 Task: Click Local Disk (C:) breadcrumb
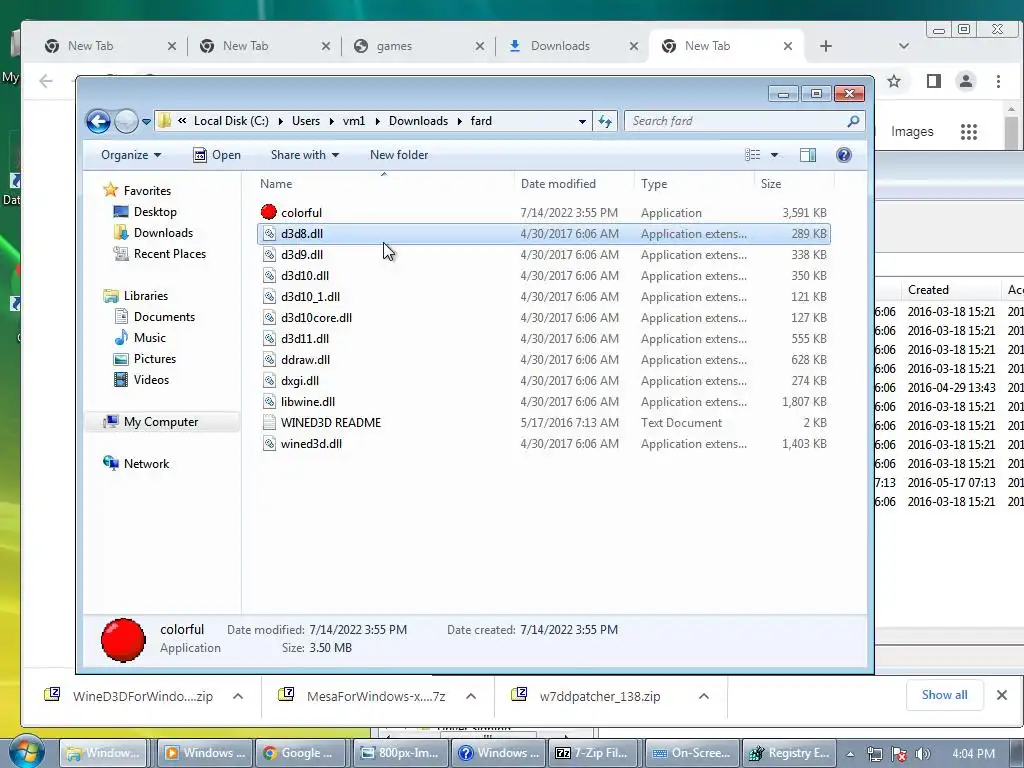pyautogui.click(x=231, y=121)
